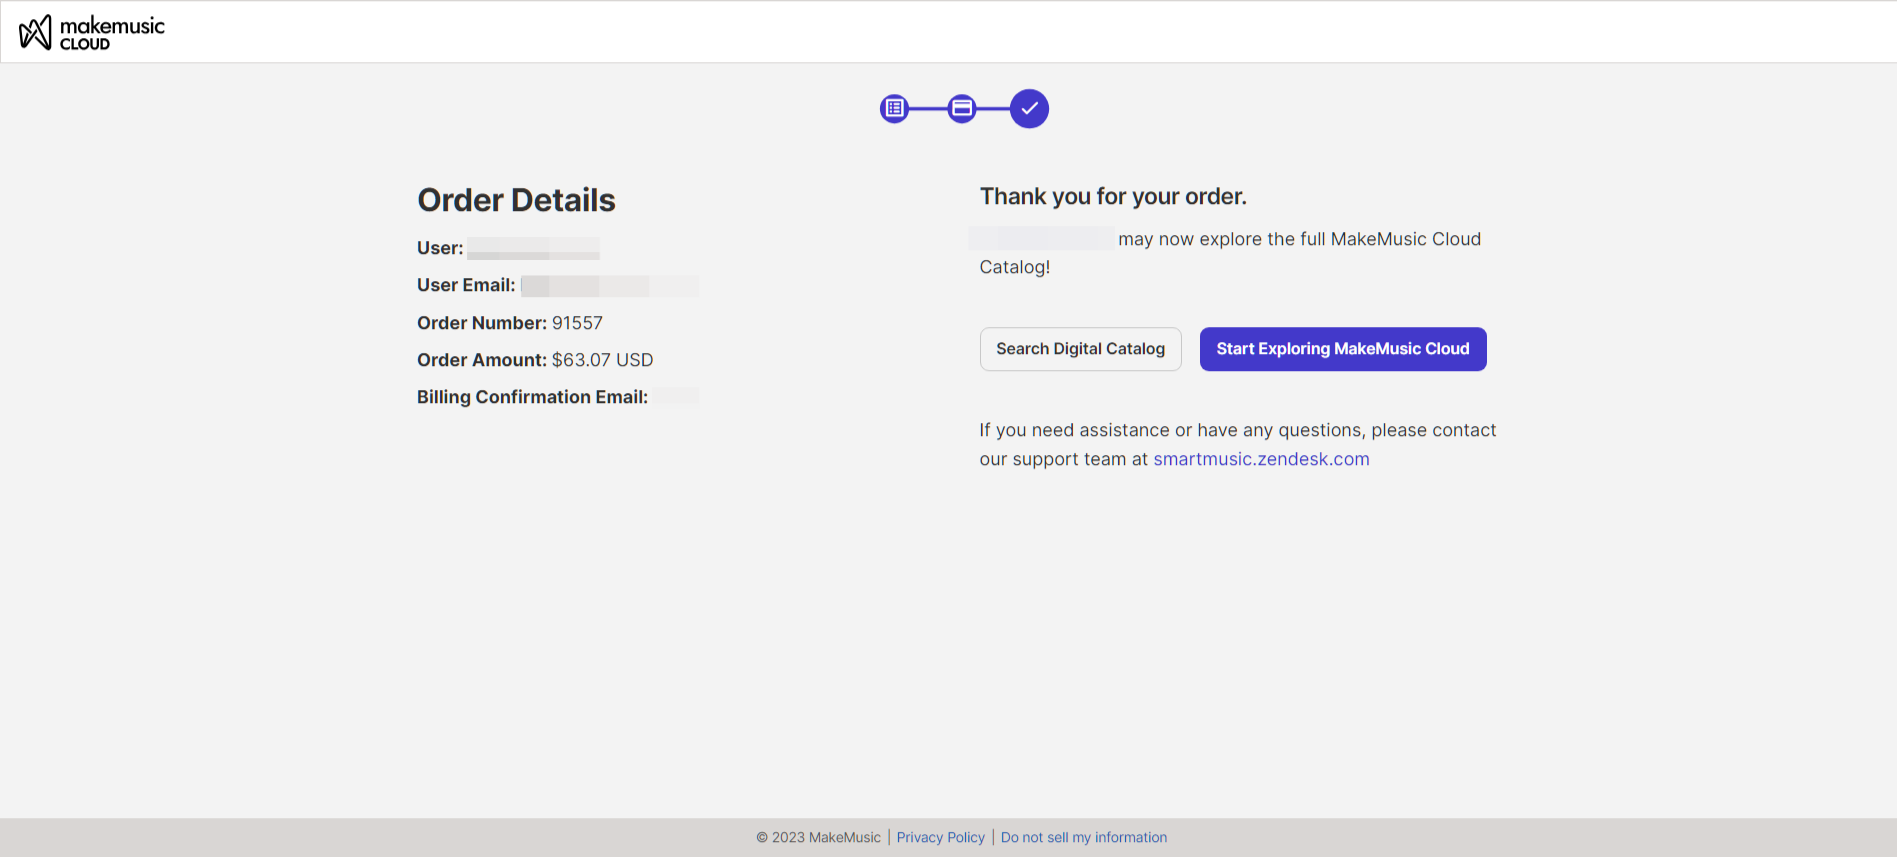Click the full MakeMusic Cloud Catalog text
Viewport: 1897px width, 857px height.
pos(1390,239)
